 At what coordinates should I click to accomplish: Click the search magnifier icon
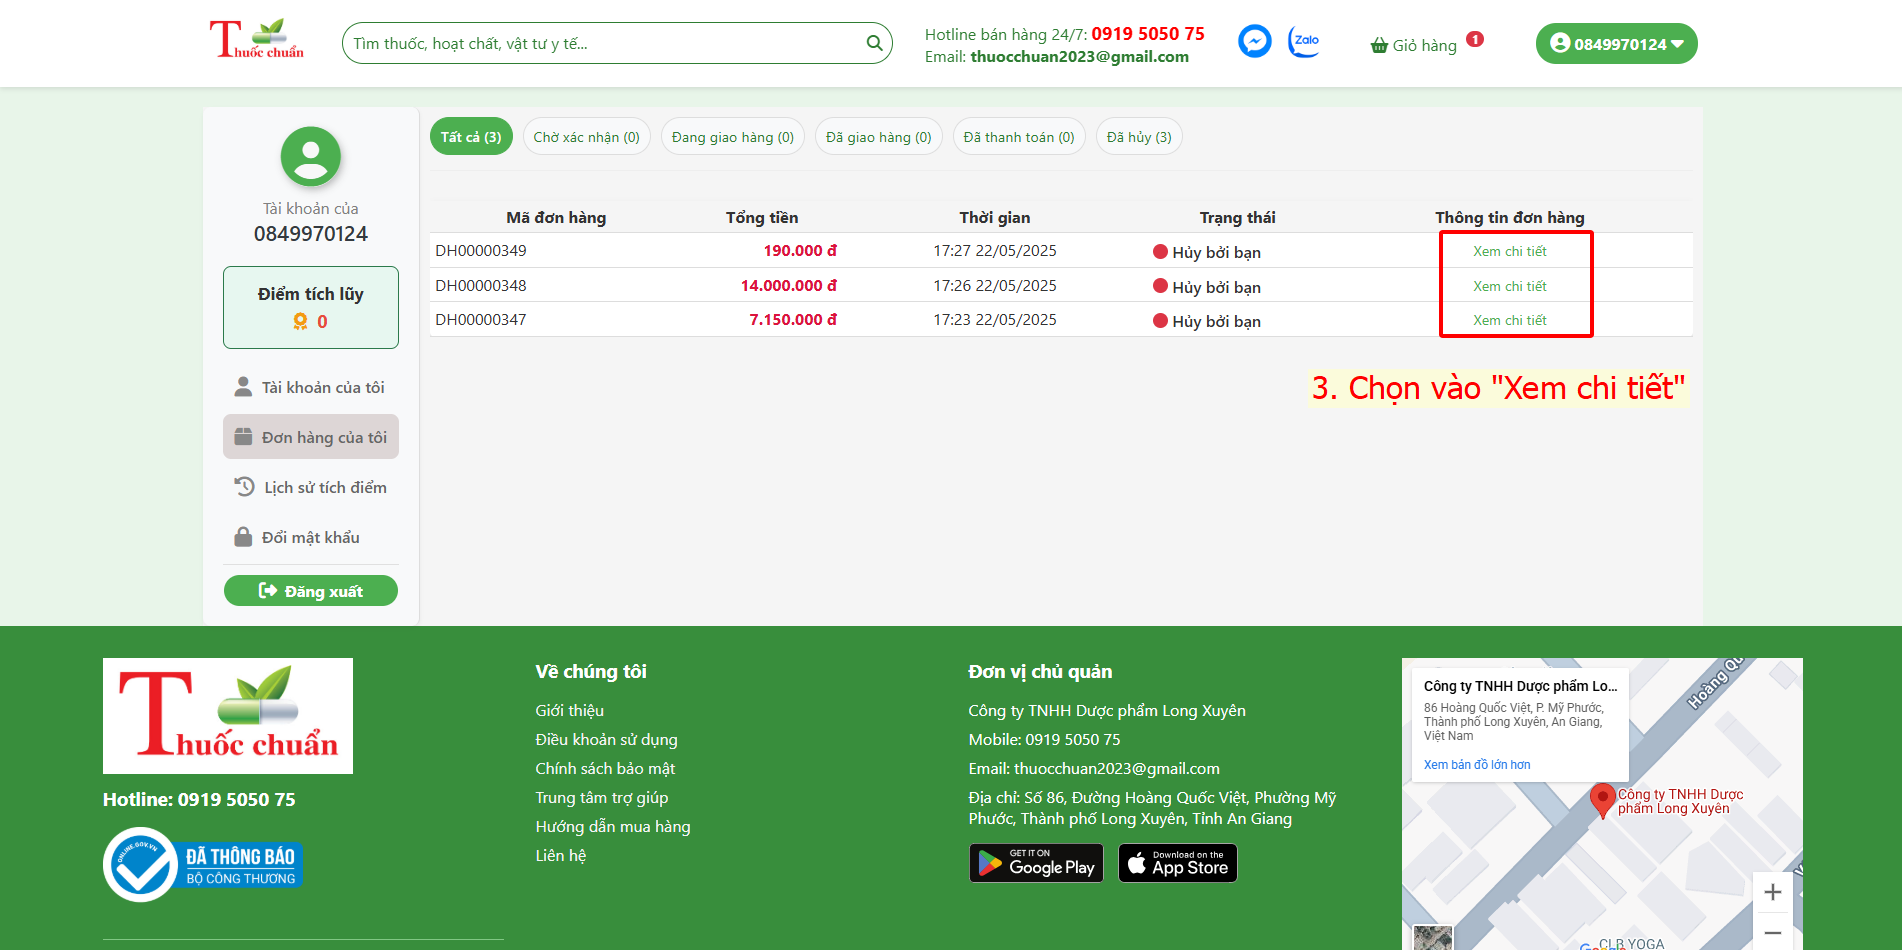pyautogui.click(x=874, y=43)
